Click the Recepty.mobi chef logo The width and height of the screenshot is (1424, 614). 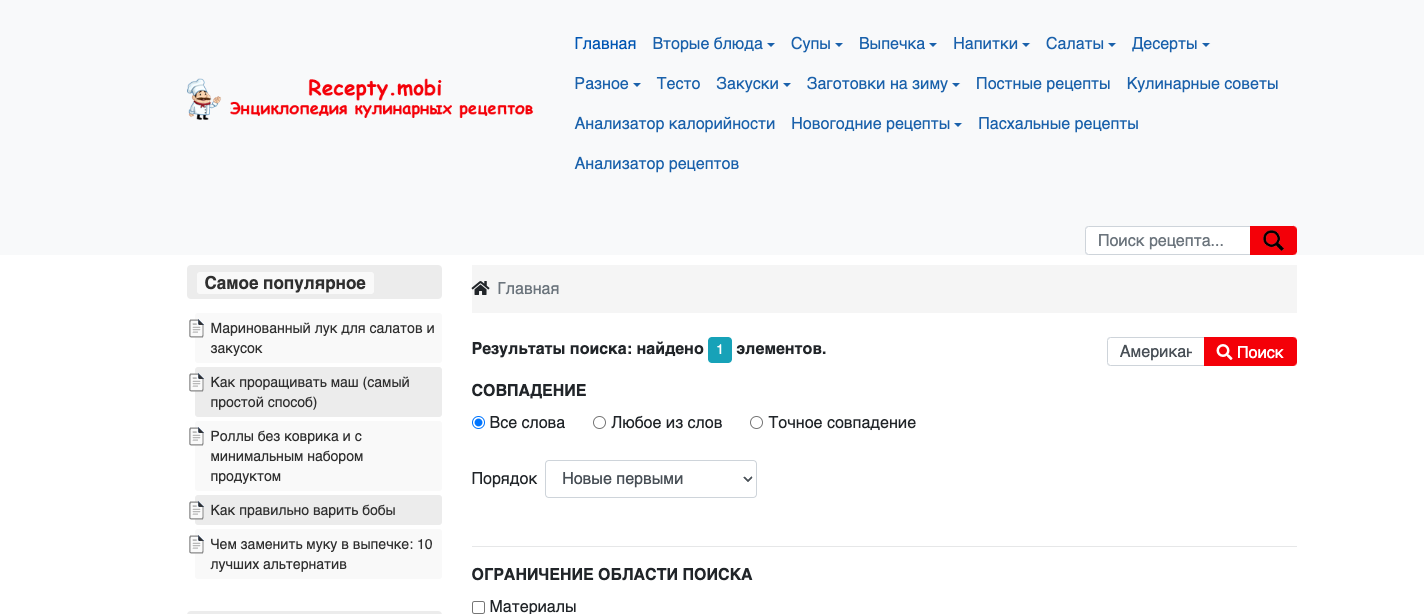(x=360, y=99)
